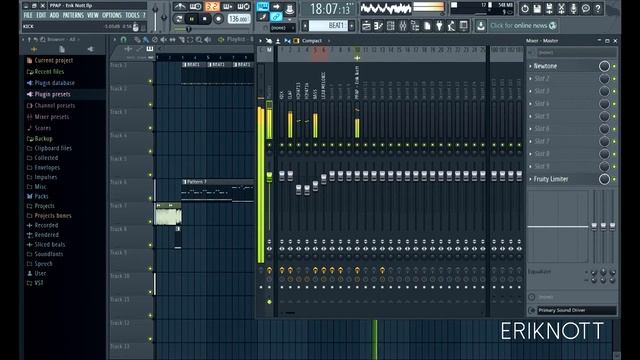640x360 pixels.
Task: Click the Fruity Limiter mix level knob
Action: coord(604,179)
